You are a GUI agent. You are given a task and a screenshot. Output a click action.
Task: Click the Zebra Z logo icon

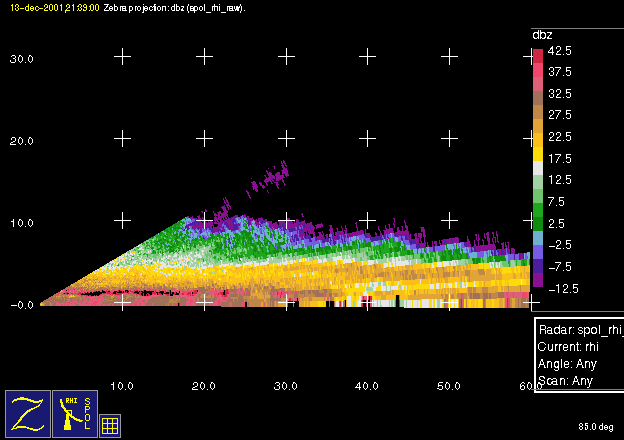pyautogui.click(x=28, y=413)
